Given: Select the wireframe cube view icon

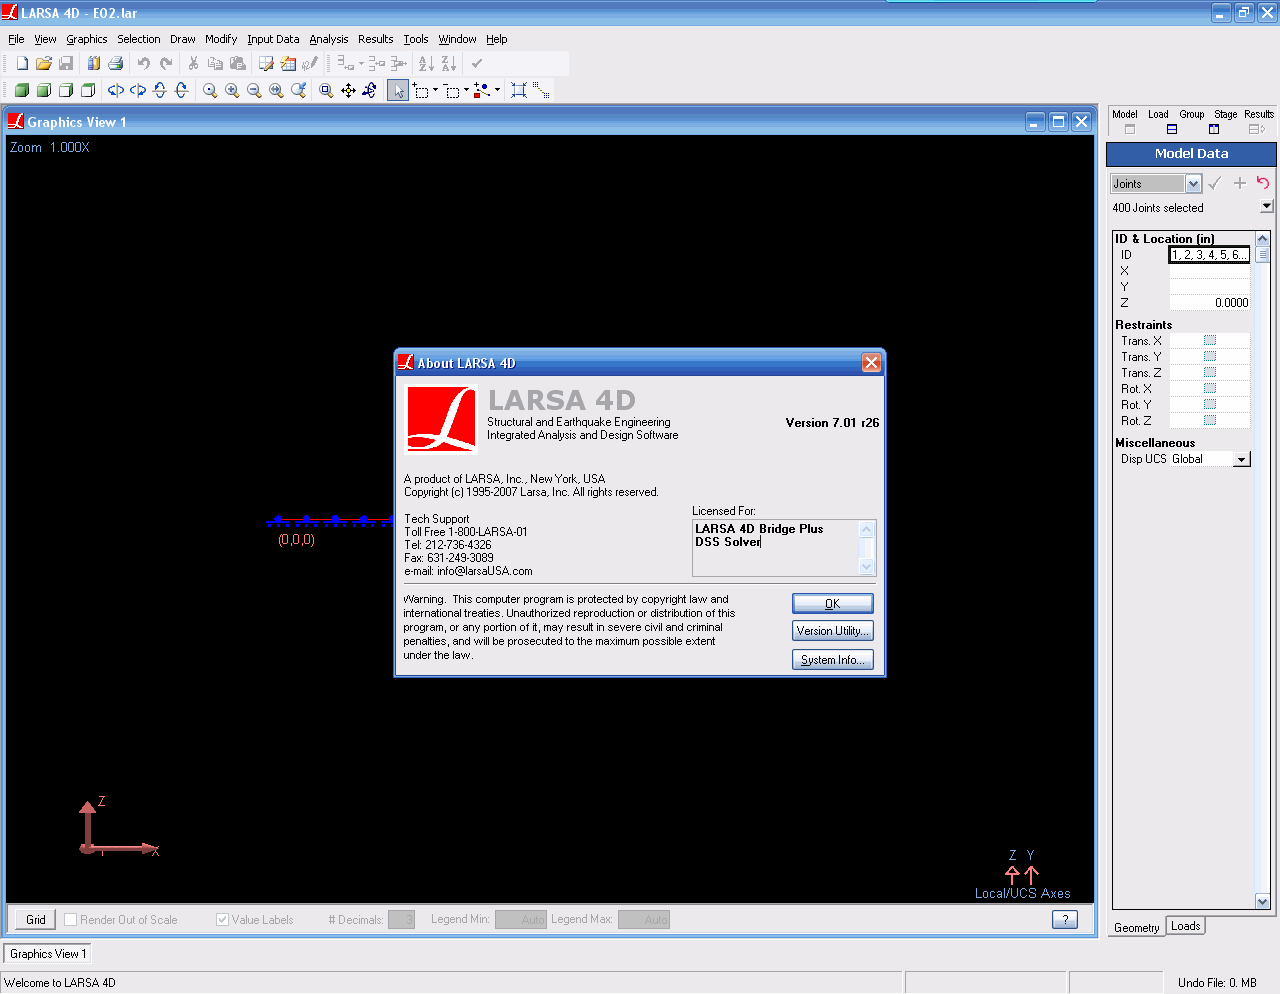Looking at the screenshot, I should click(88, 90).
